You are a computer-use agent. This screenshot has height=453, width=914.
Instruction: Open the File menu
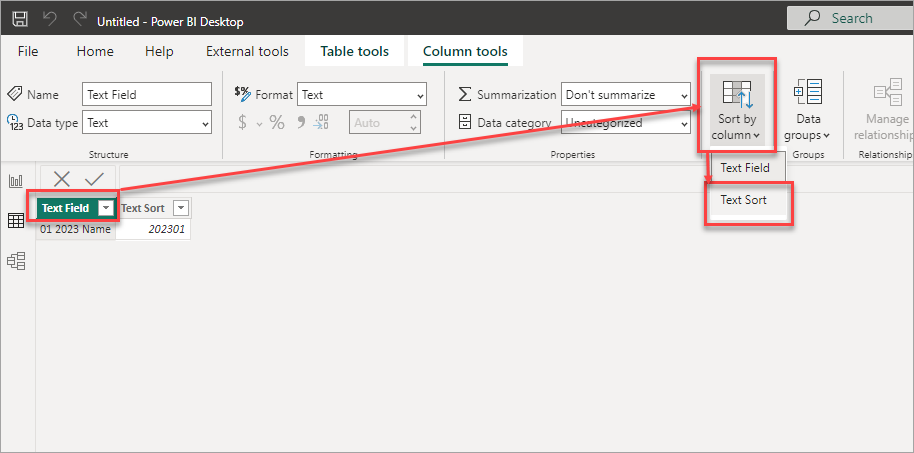coord(28,51)
